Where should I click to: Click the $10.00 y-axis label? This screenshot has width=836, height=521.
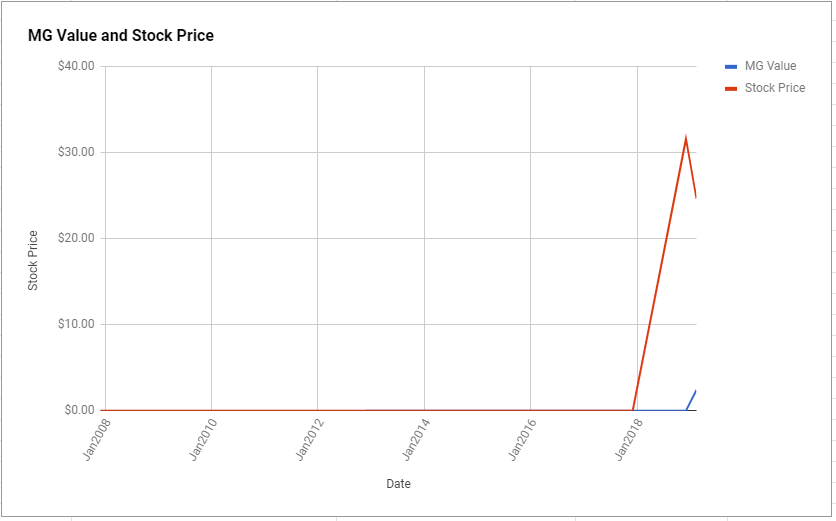(76, 324)
